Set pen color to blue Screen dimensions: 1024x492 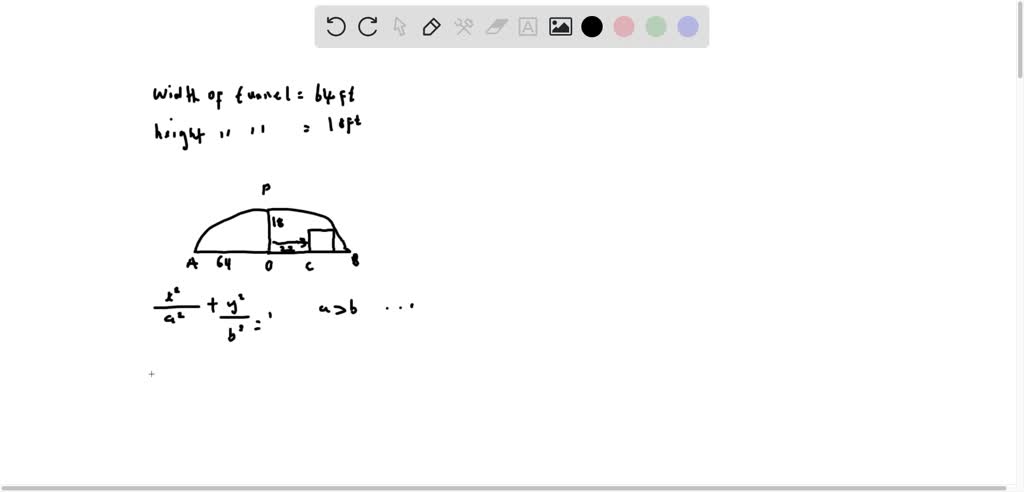(688, 27)
